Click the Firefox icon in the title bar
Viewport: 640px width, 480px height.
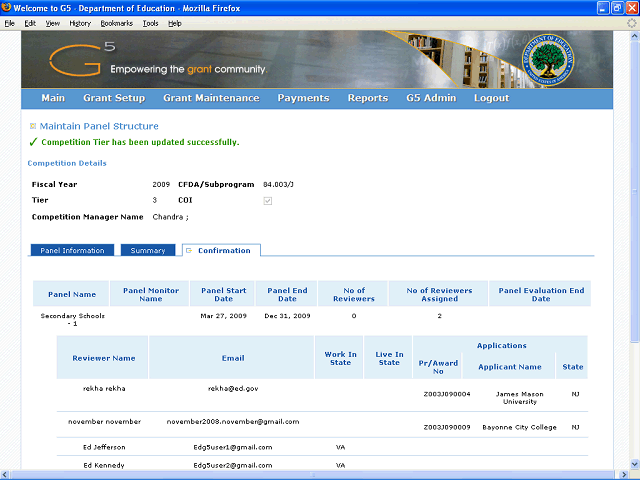click(7, 8)
